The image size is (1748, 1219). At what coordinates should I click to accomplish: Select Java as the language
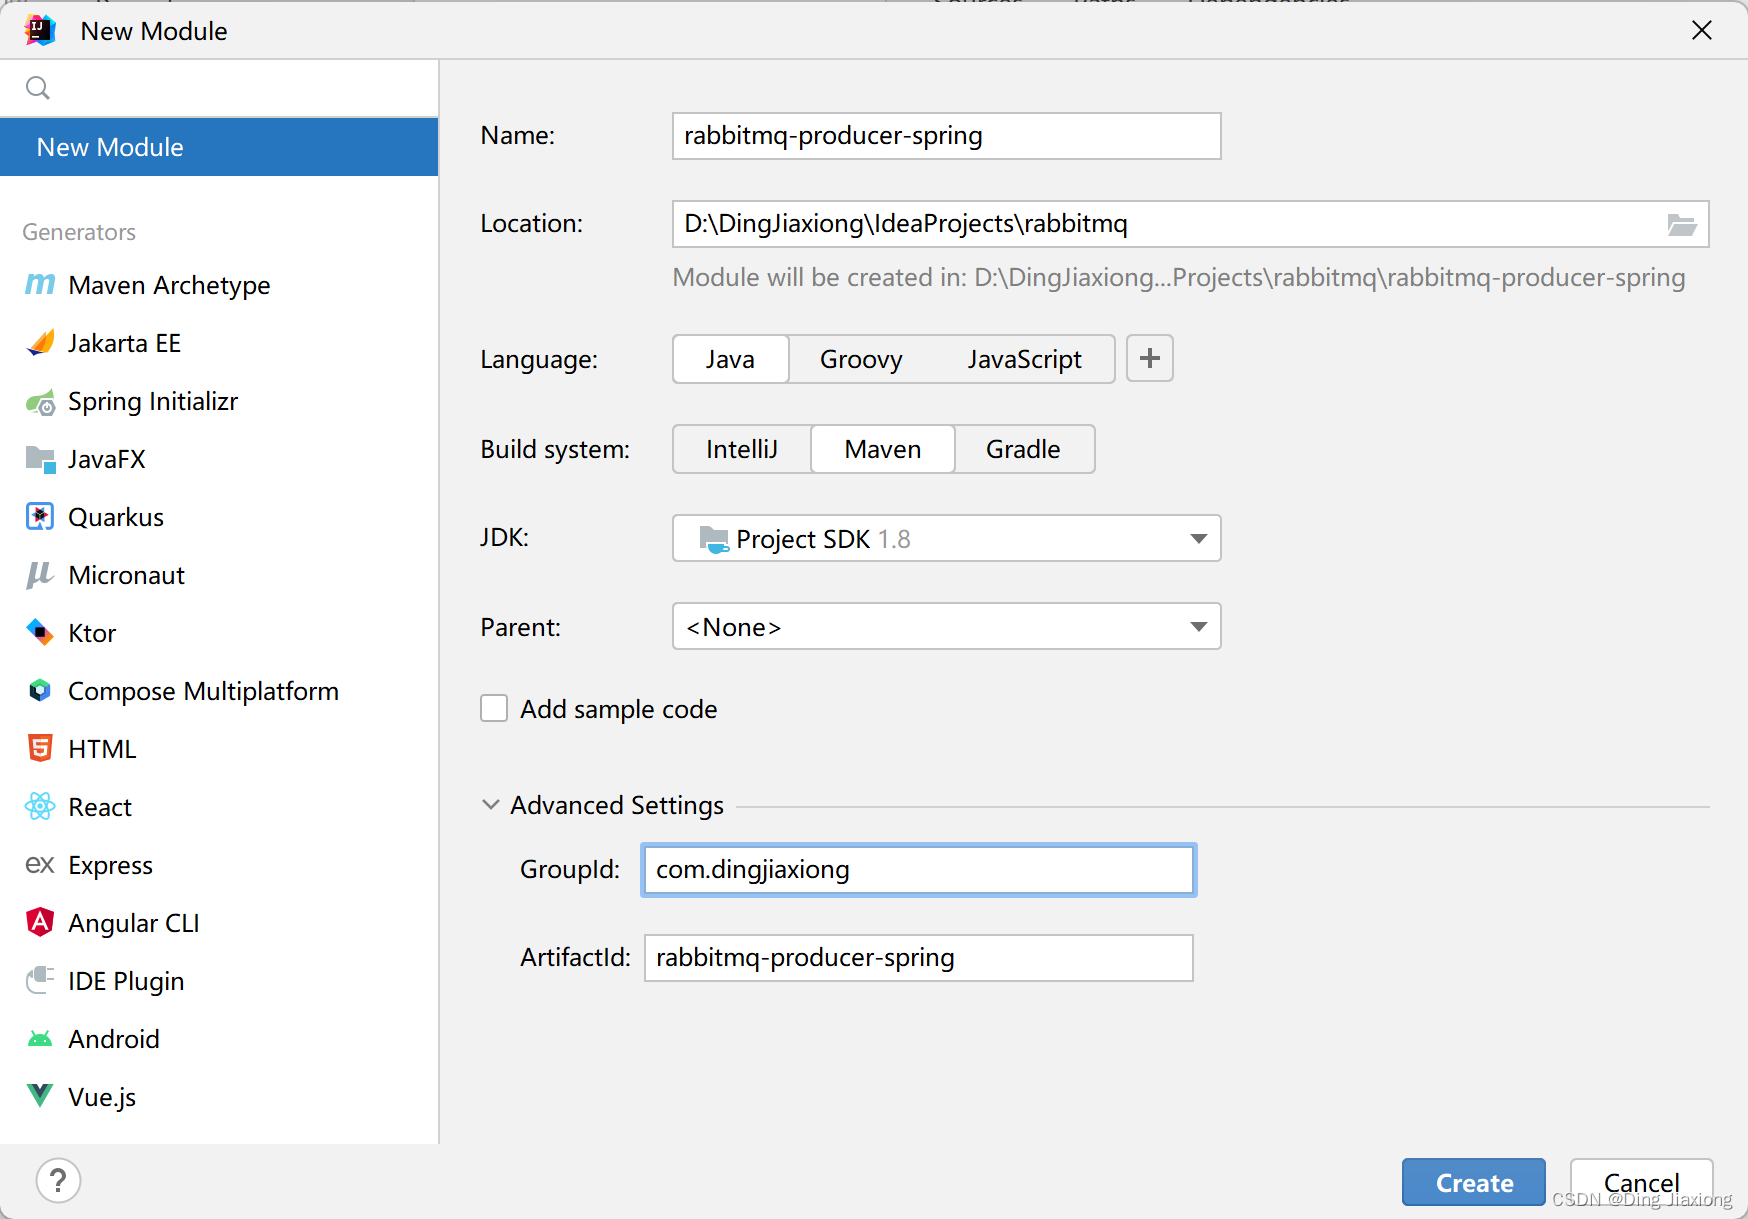730,359
